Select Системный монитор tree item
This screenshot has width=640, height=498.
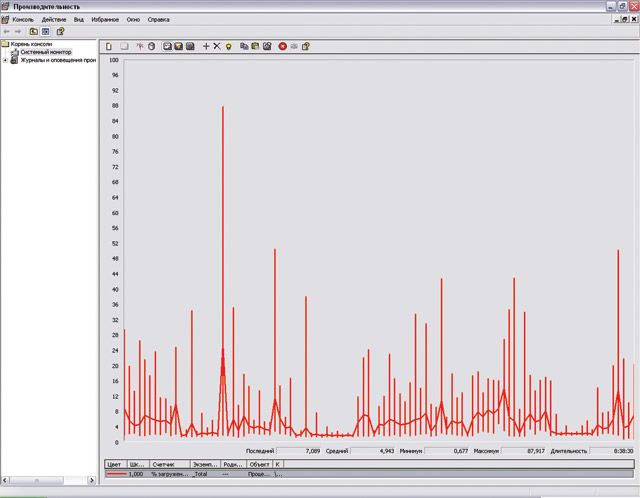coord(46,52)
